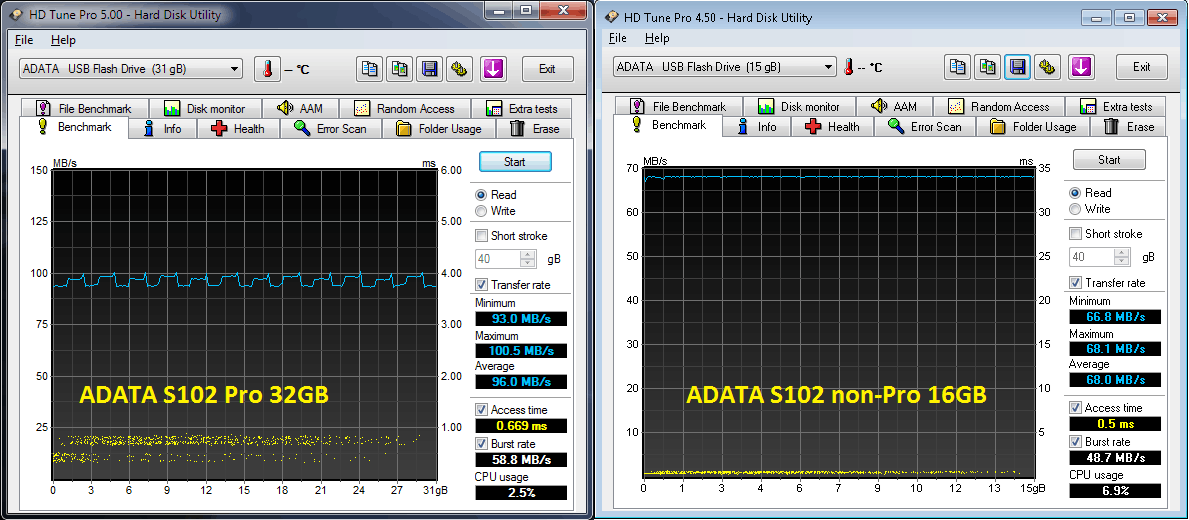The height and width of the screenshot is (520, 1189).
Task: Click purple down-arrow icon in HD Tune Pro 5.00
Action: [x=493, y=69]
